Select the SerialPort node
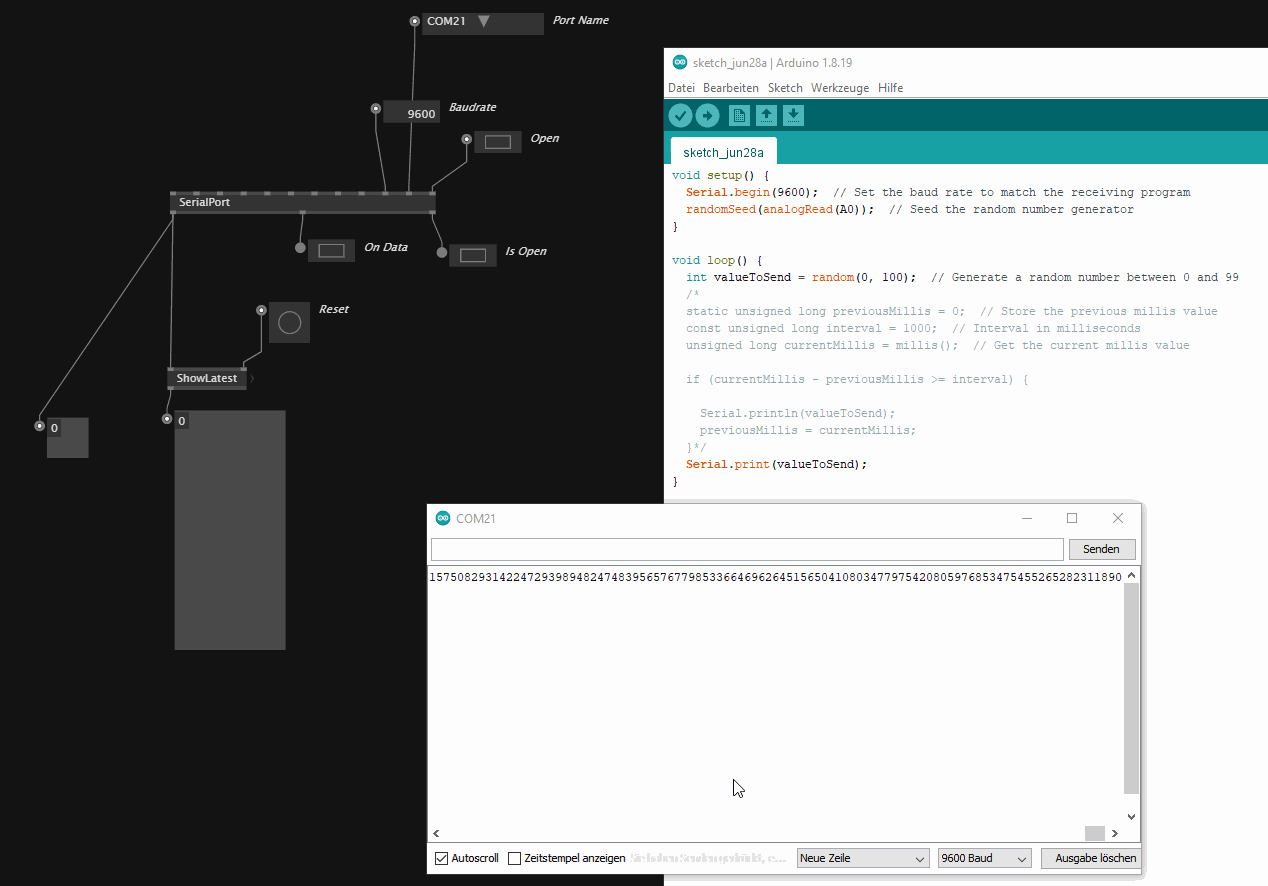This screenshot has width=1268, height=886. (303, 202)
